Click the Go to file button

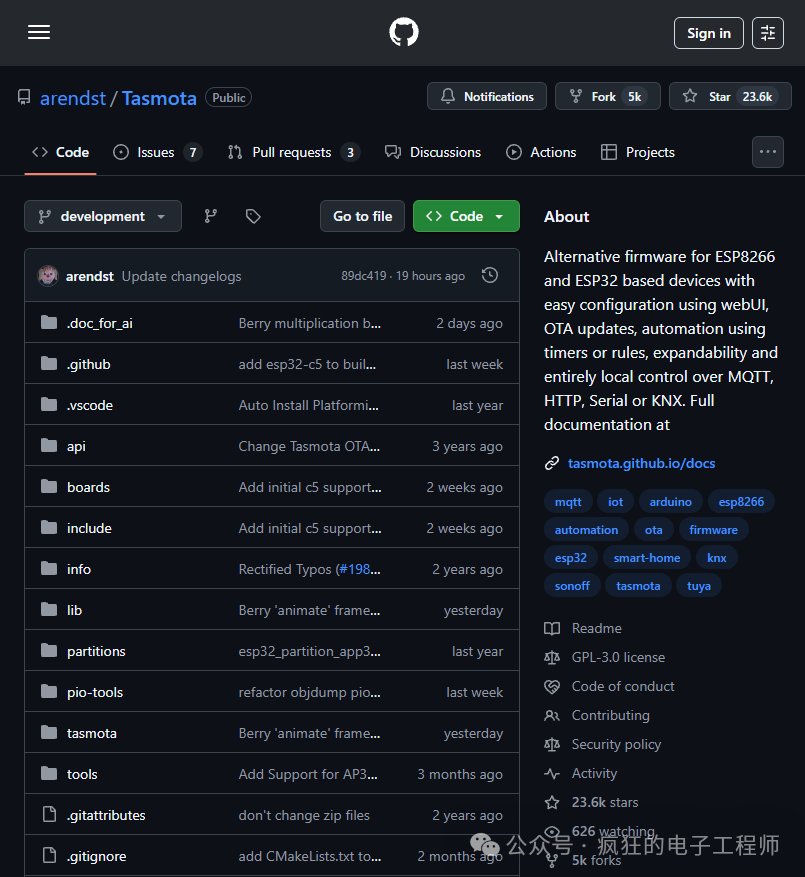pos(363,216)
